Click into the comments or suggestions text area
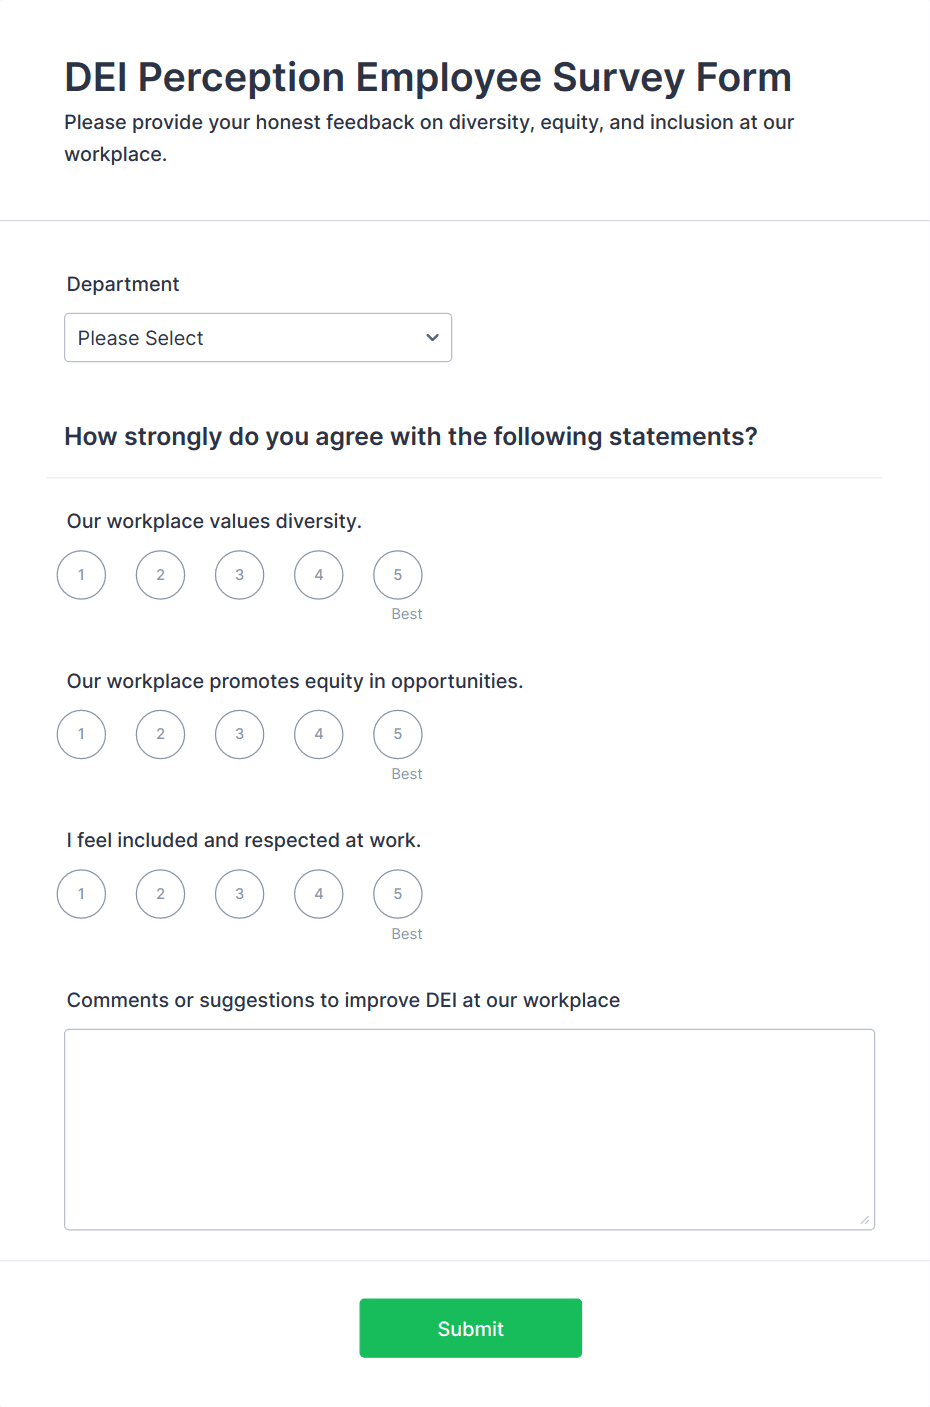Screen dimensions: 930x1407 469,1129
